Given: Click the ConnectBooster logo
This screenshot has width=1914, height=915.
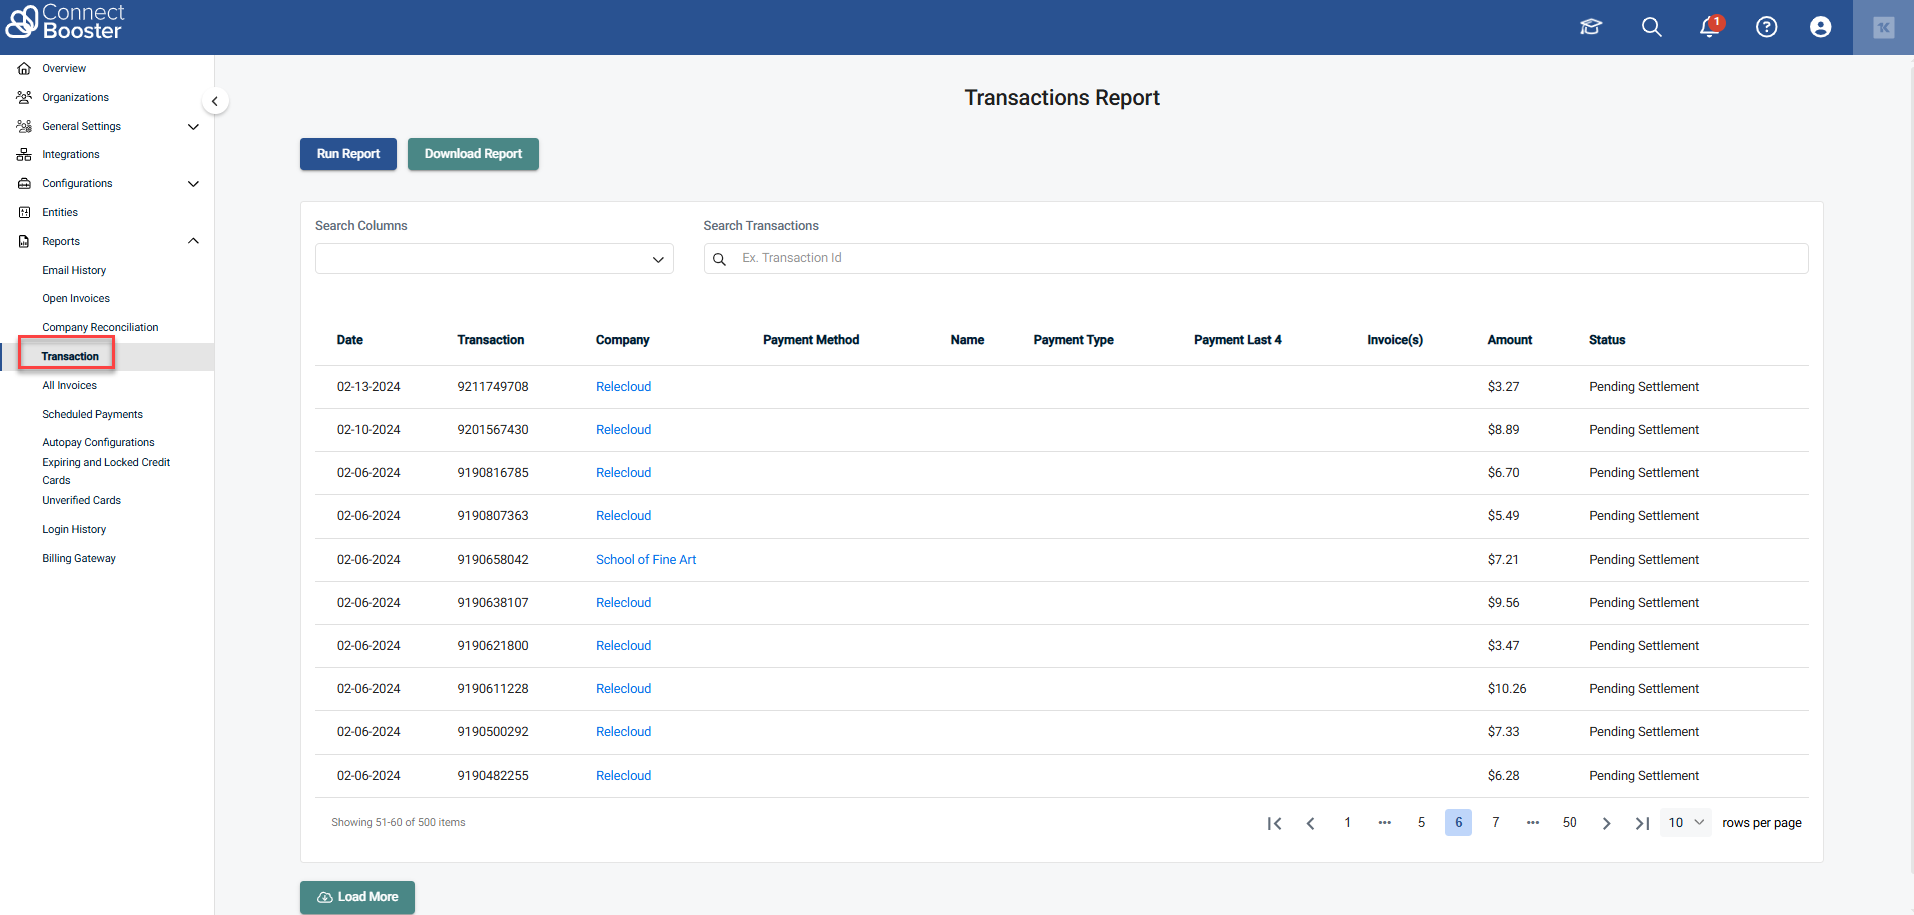Looking at the screenshot, I should pos(66,21).
